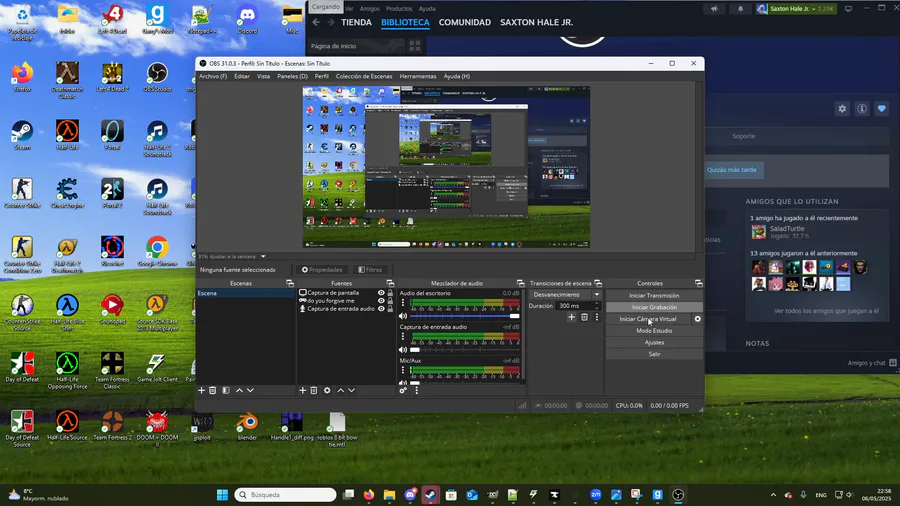
Task: Lock Captura de entrada audio source
Action: tap(390, 309)
